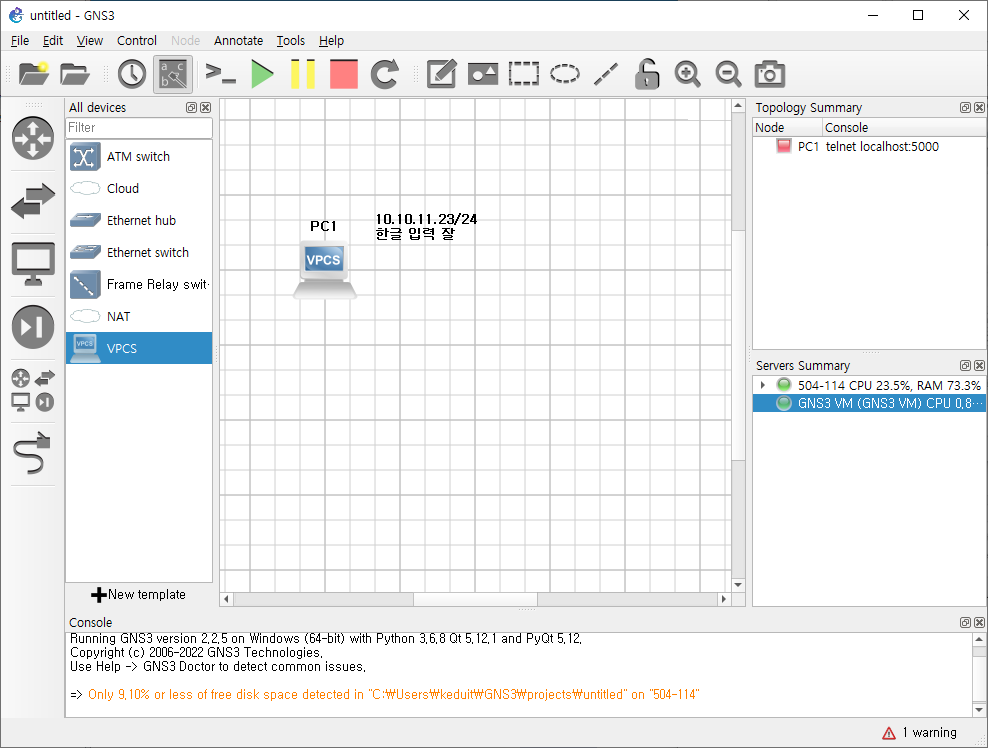This screenshot has width=988, height=748.
Task: Click canvas horizontal scrollbar left arrow
Action: coord(227,599)
